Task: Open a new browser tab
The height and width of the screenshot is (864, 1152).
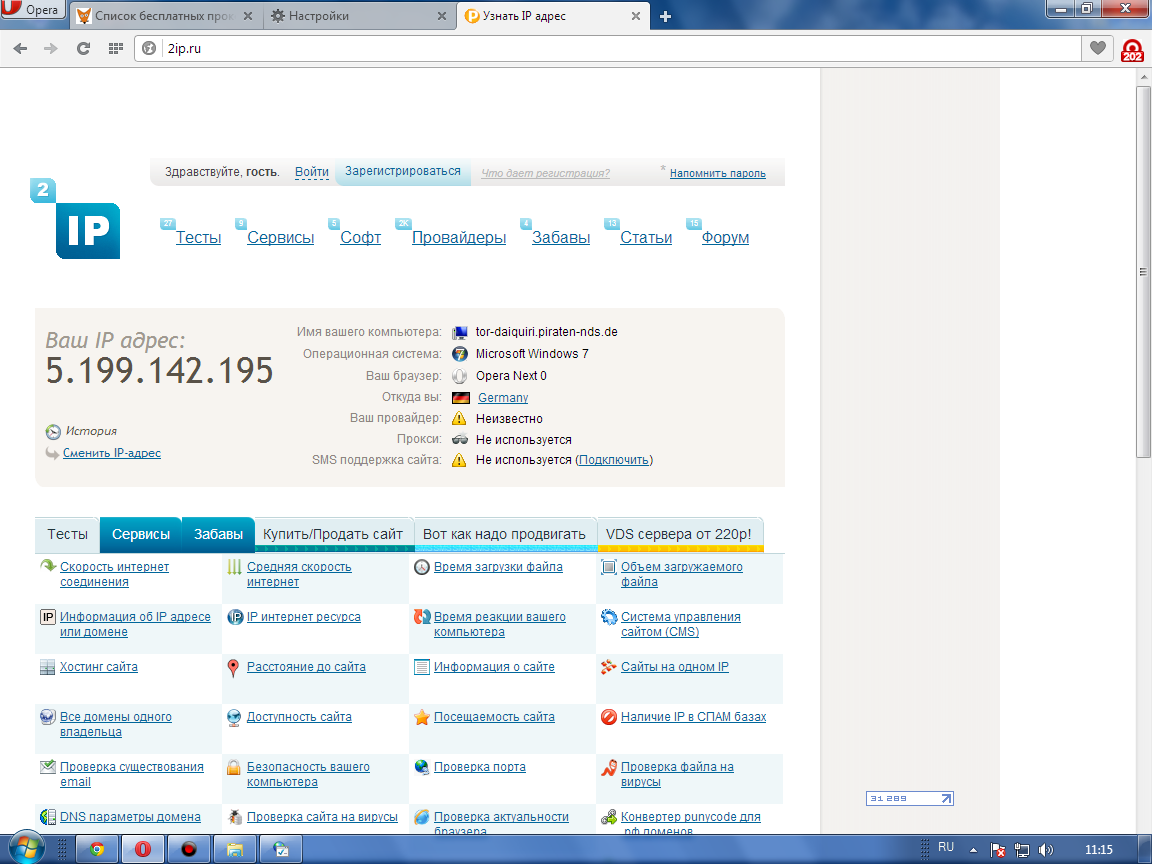Action: tap(665, 16)
